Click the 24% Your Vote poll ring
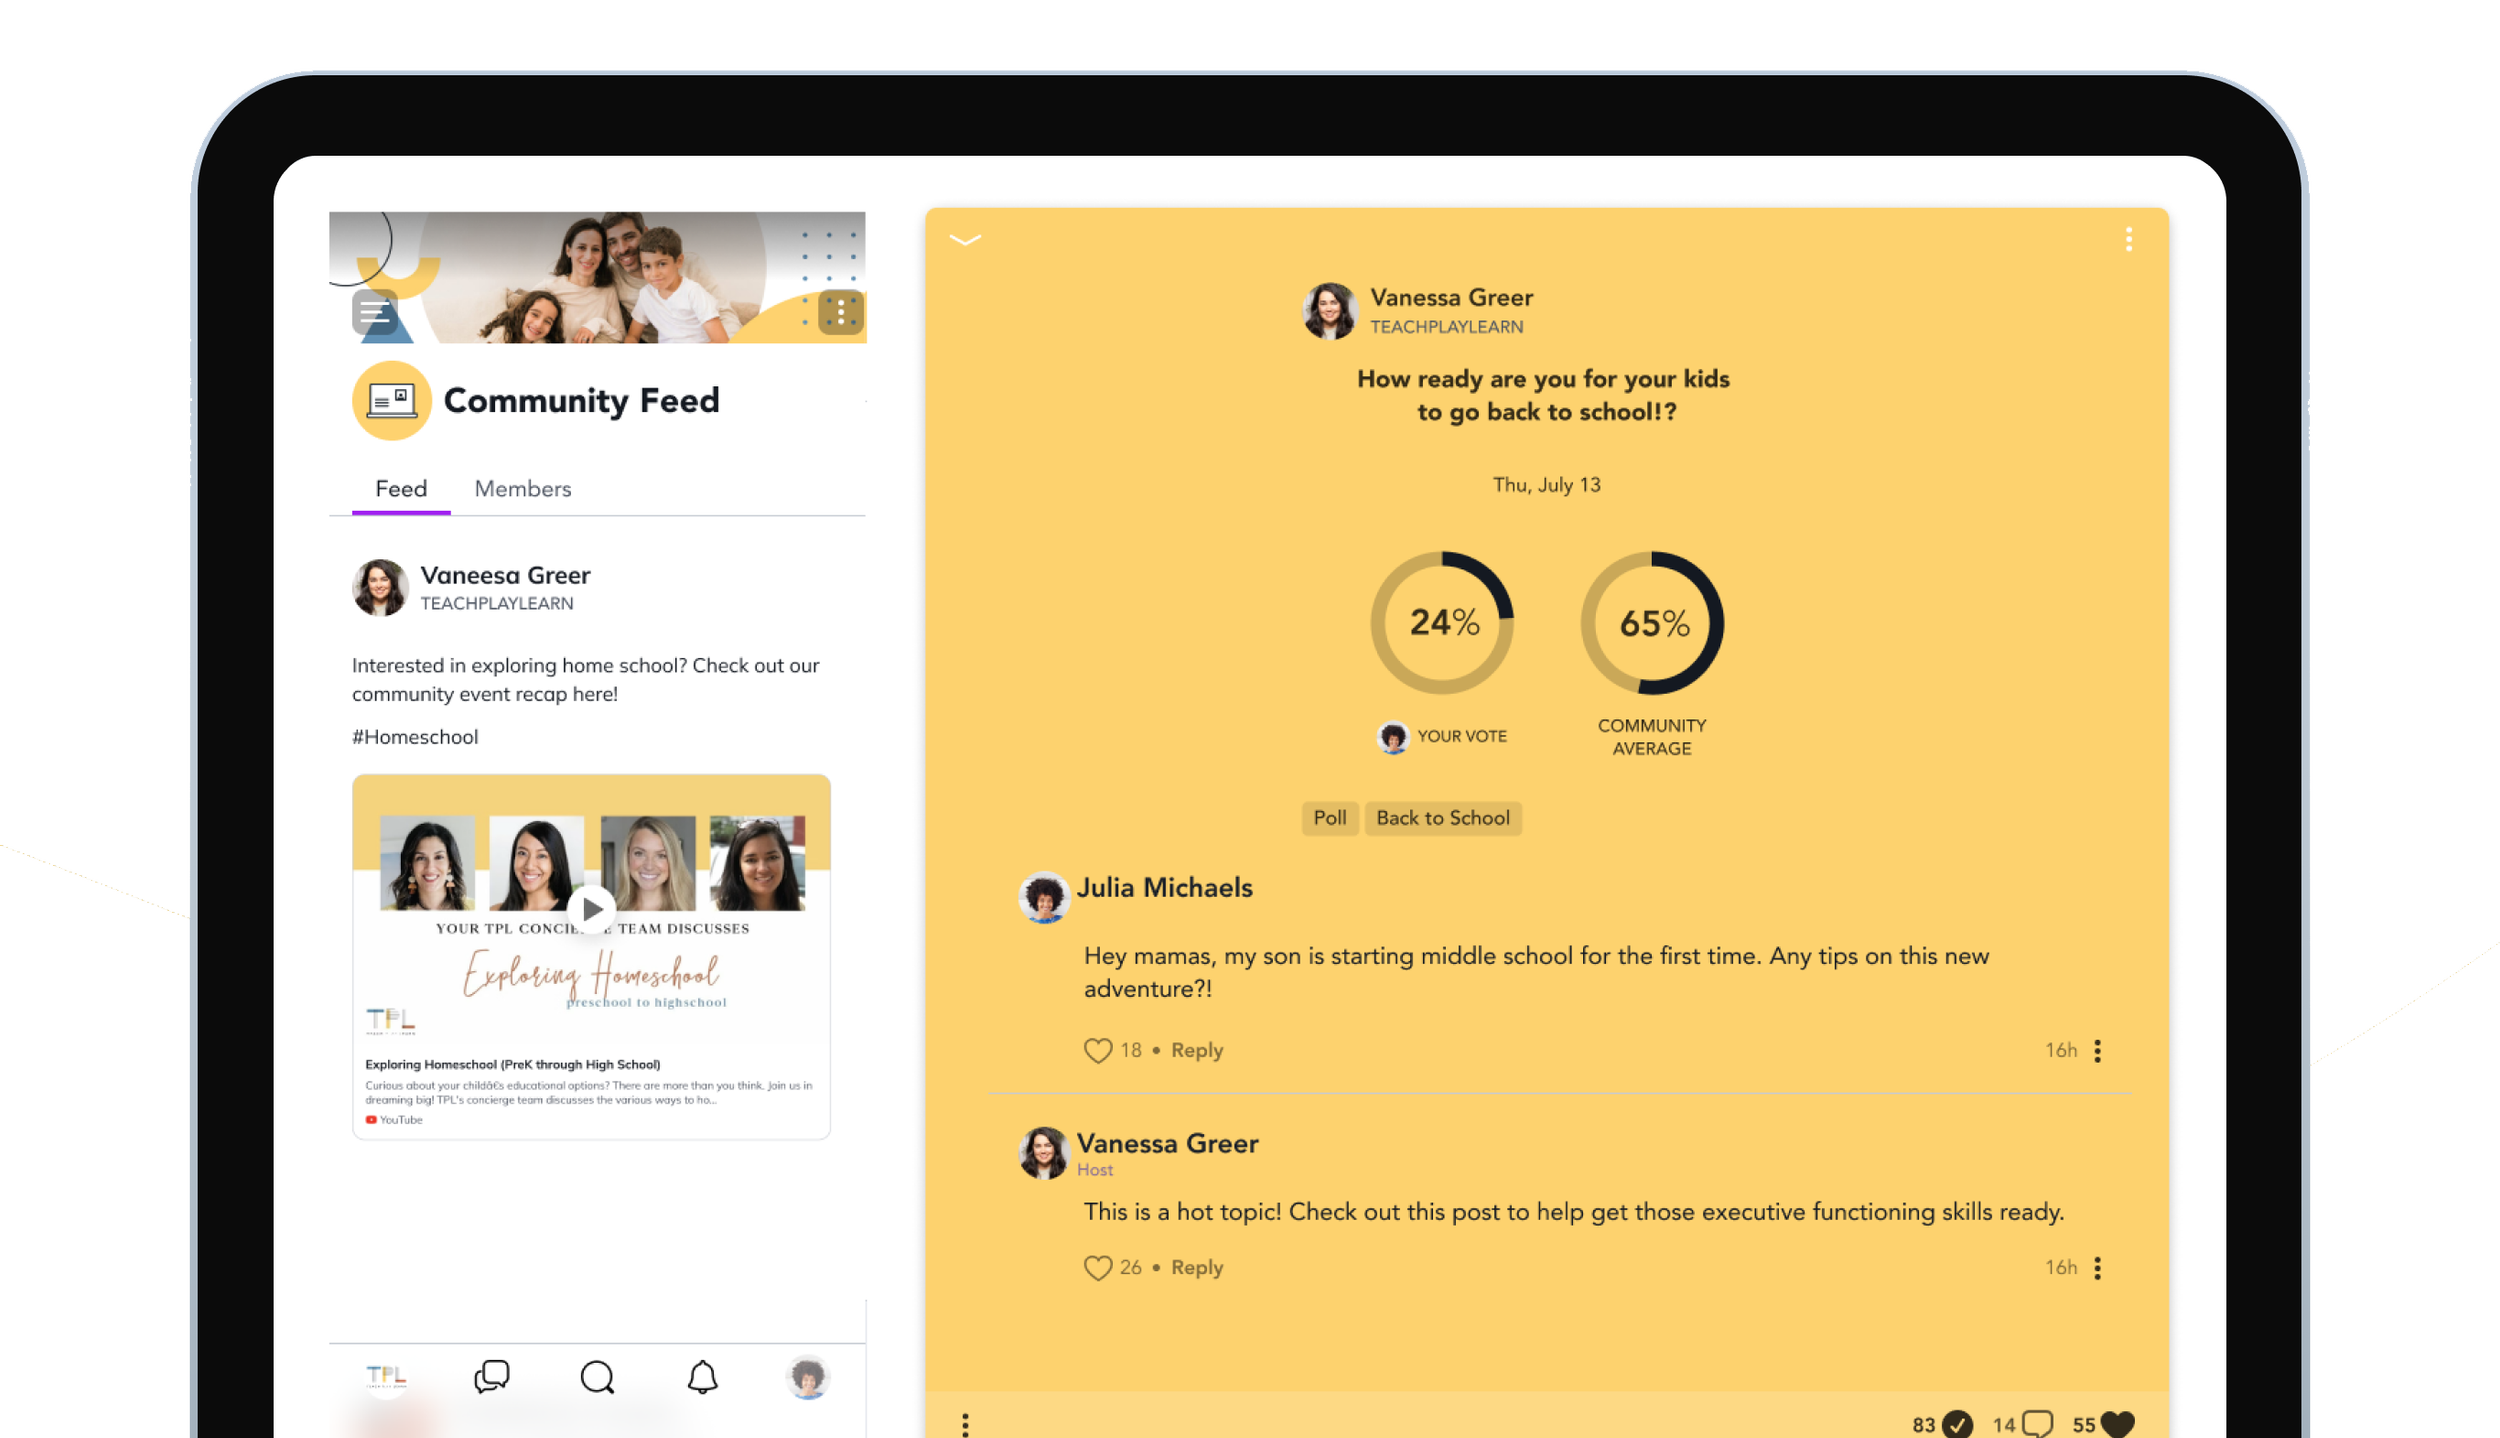This screenshot has width=2500, height=1438. [1442, 623]
